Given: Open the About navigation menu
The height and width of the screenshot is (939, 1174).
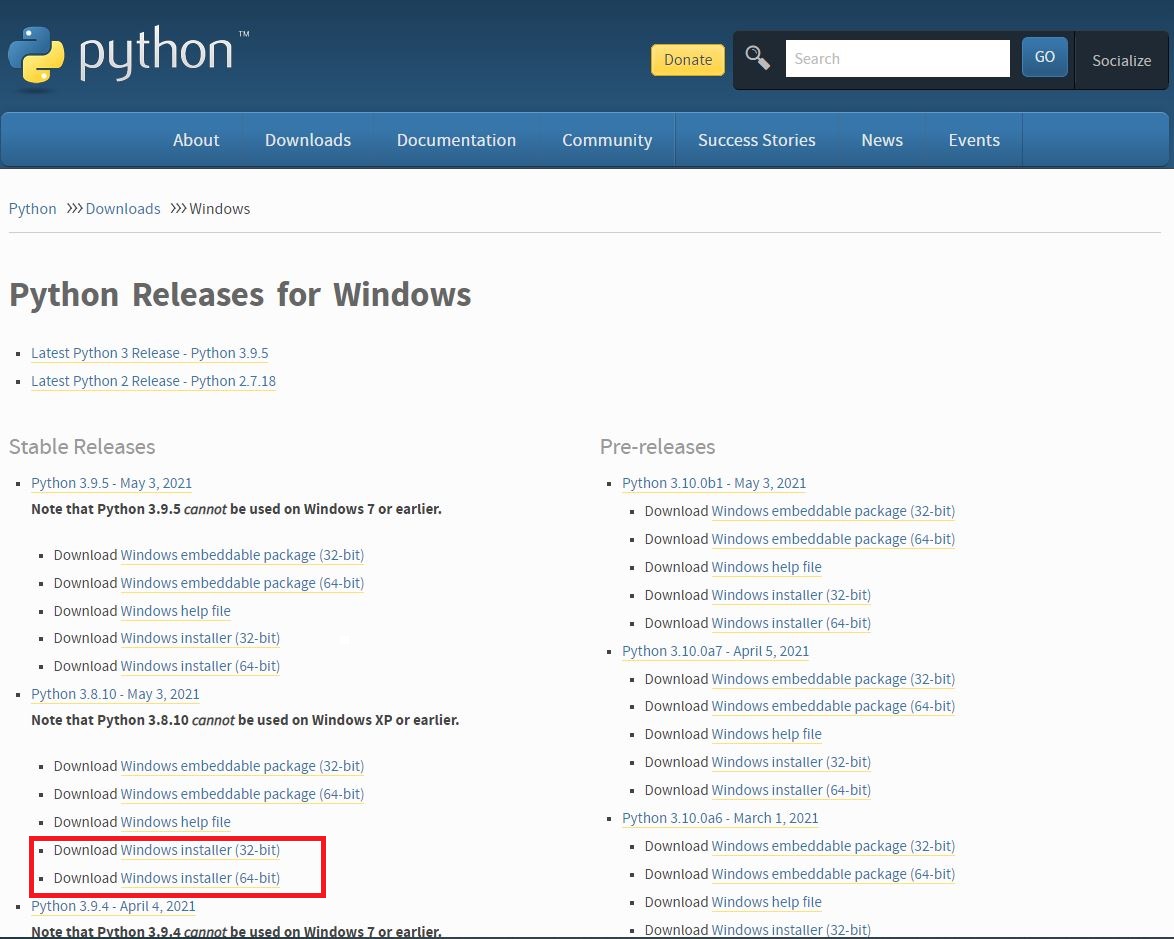Looking at the screenshot, I should (x=196, y=140).
